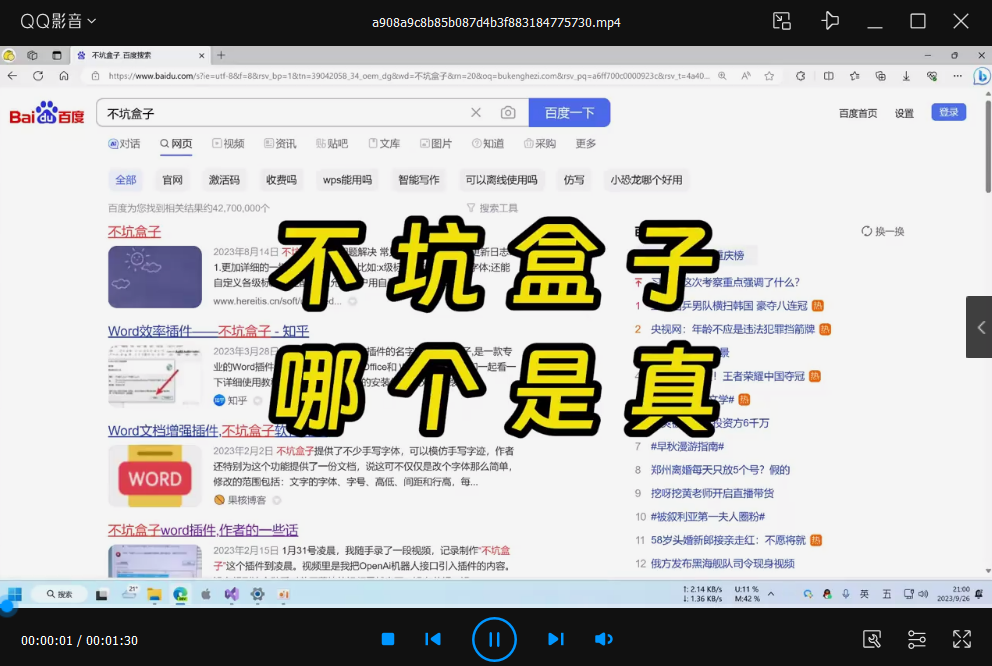Open hot topic #早秋漫游指南#
The width and height of the screenshot is (992, 666).
tap(687, 447)
